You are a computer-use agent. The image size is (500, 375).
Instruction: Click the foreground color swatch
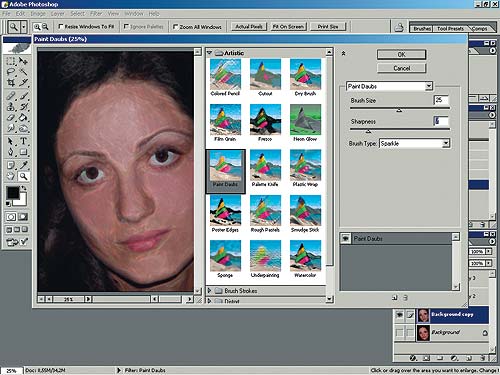13,193
